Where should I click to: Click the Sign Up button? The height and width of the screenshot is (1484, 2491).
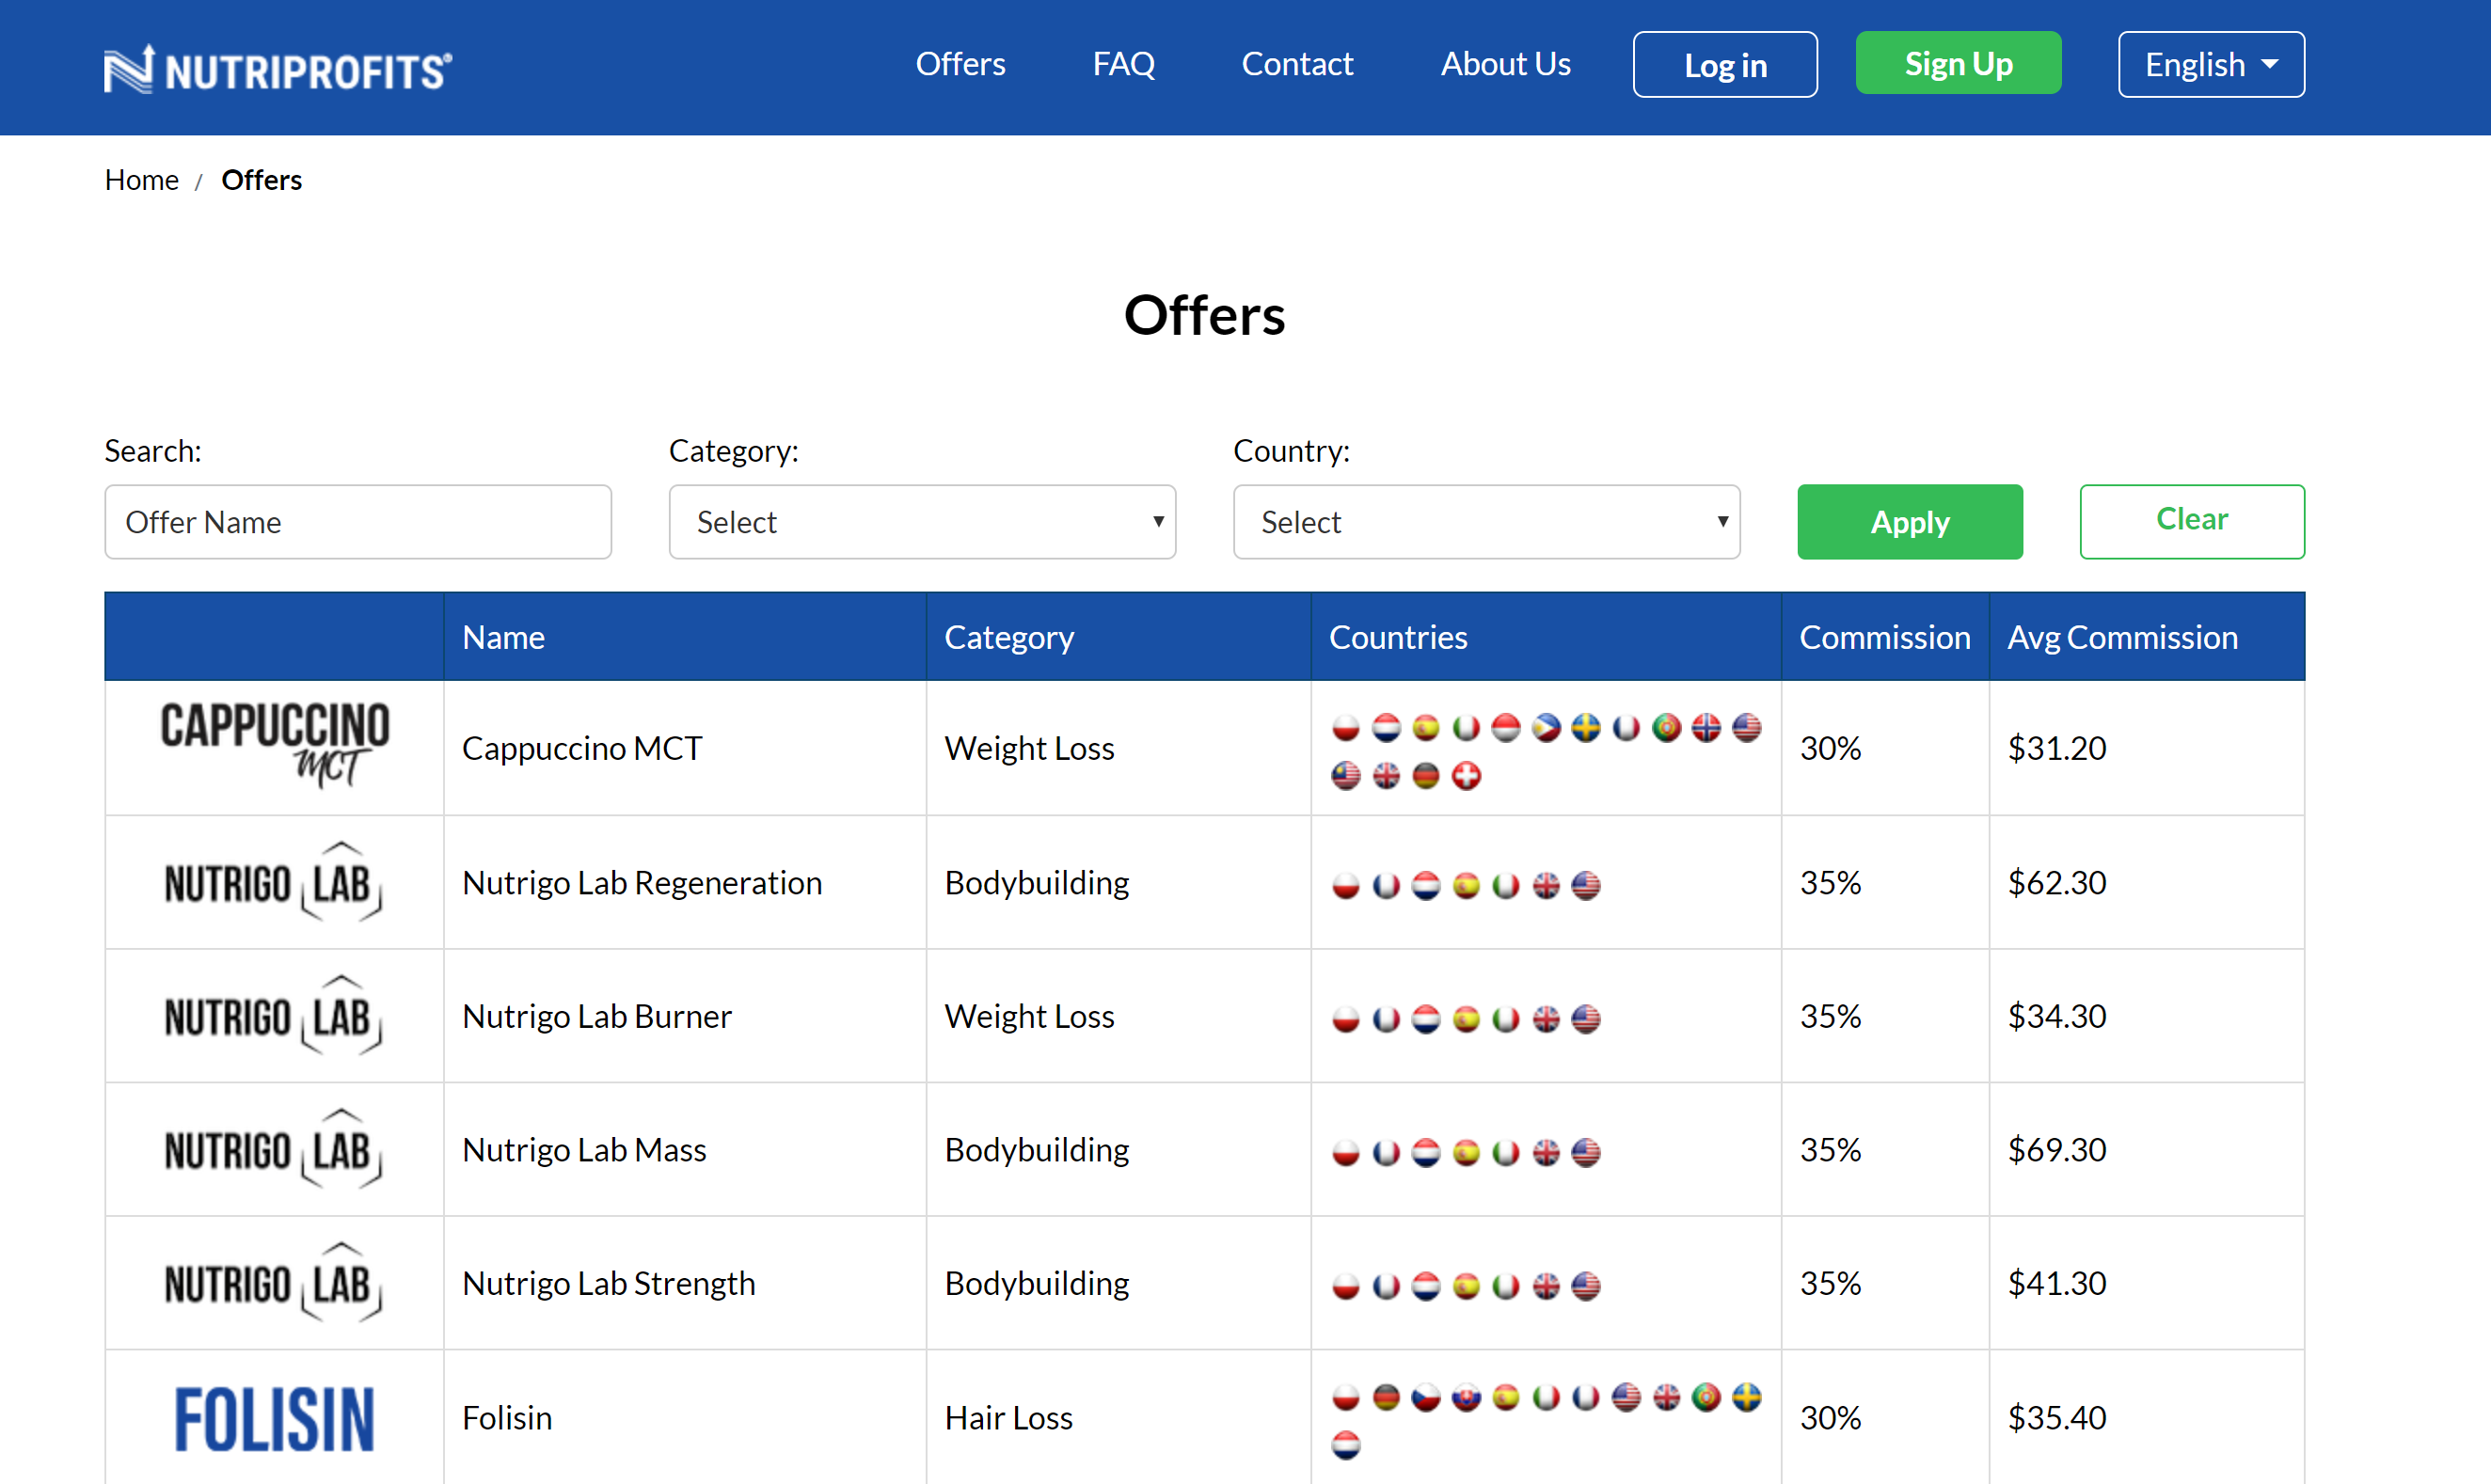click(1957, 64)
